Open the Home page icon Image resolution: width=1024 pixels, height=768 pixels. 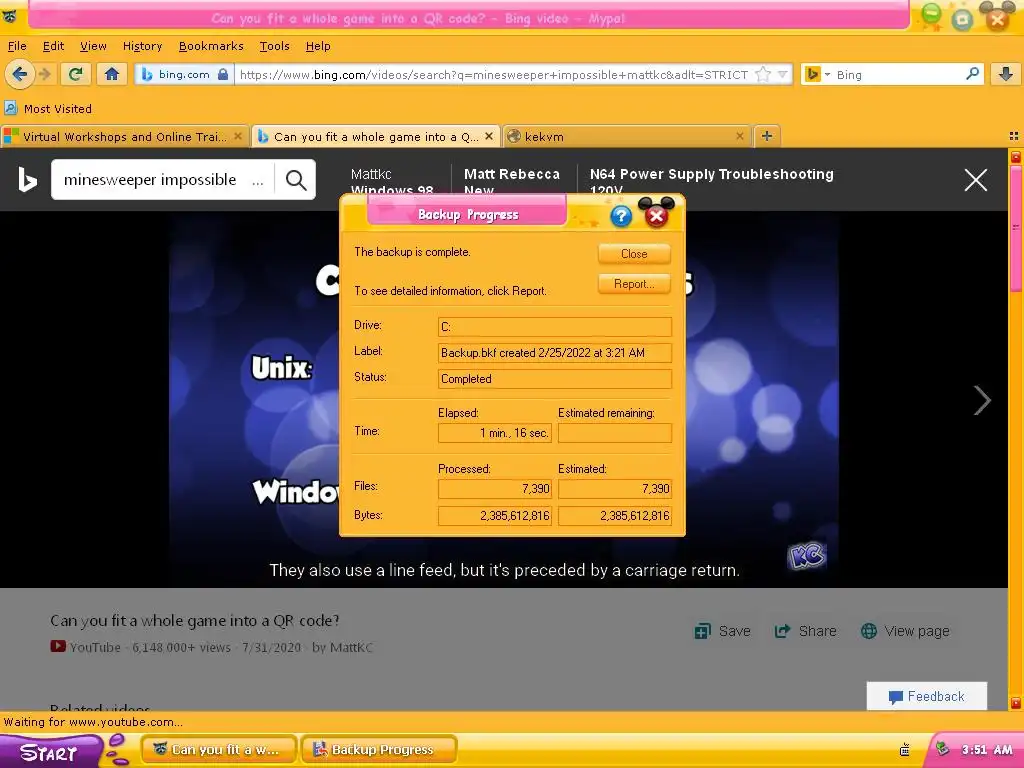point(112,74)
